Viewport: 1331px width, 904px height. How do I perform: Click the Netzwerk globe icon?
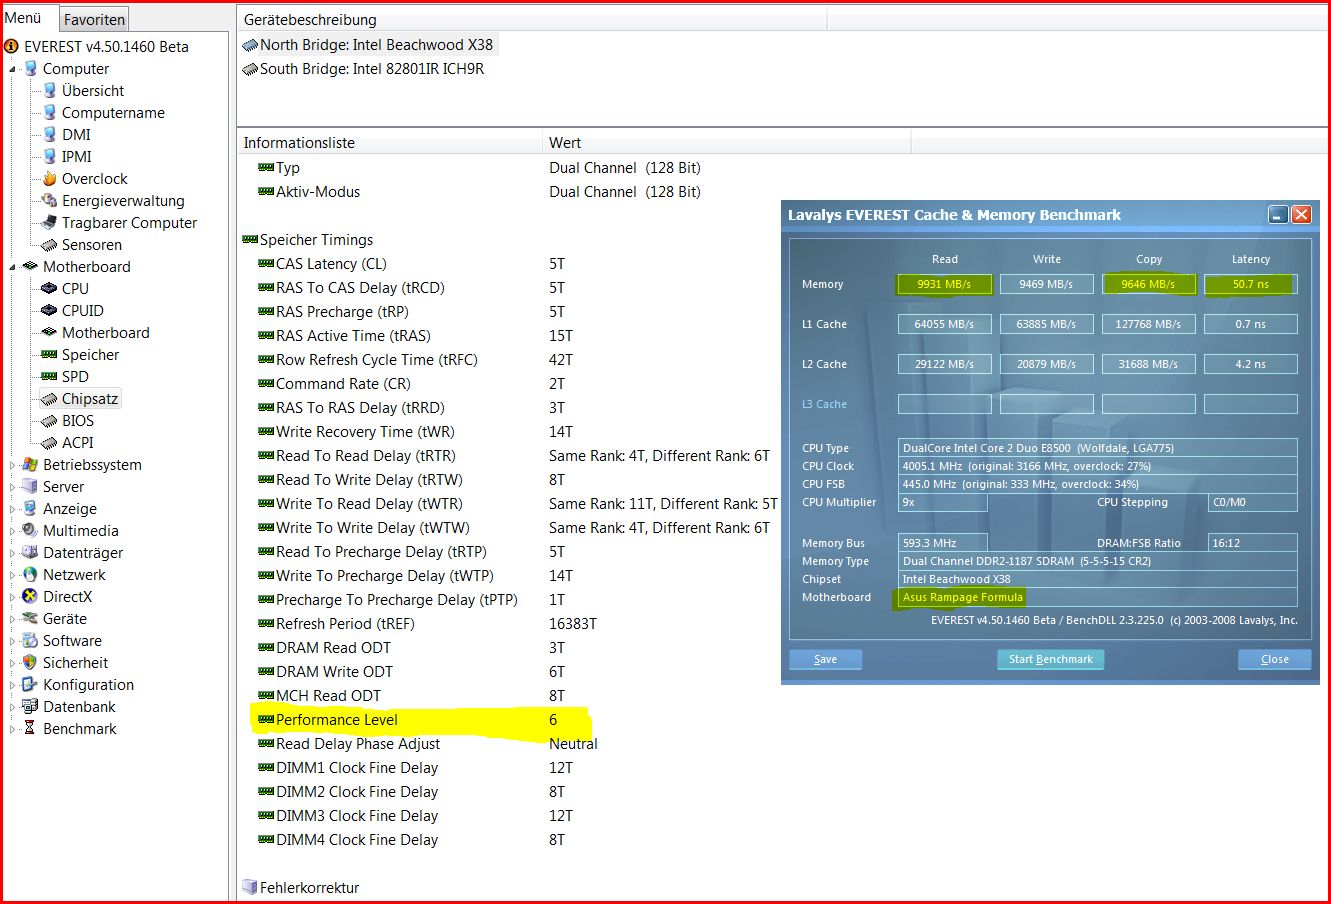tap(30, 574)
